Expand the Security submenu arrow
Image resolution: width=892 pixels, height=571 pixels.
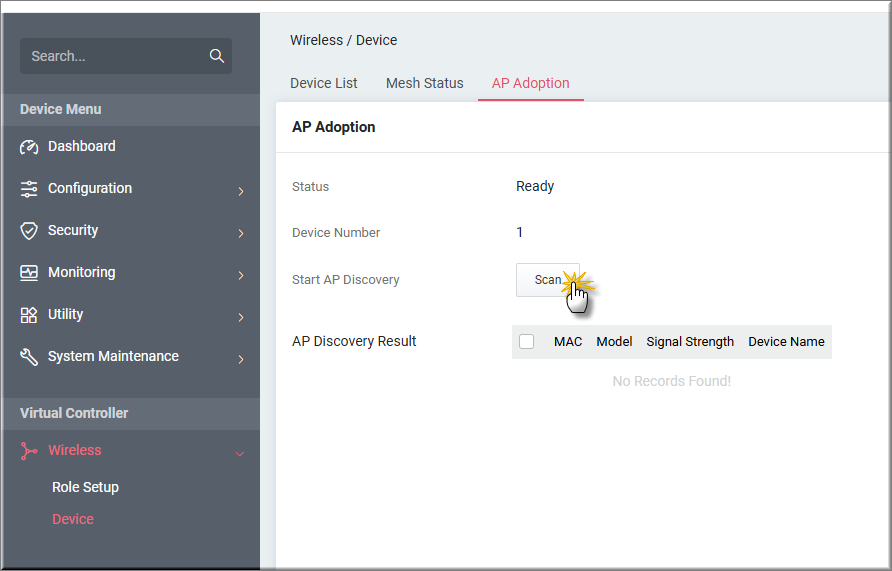[x=240, y=232]
